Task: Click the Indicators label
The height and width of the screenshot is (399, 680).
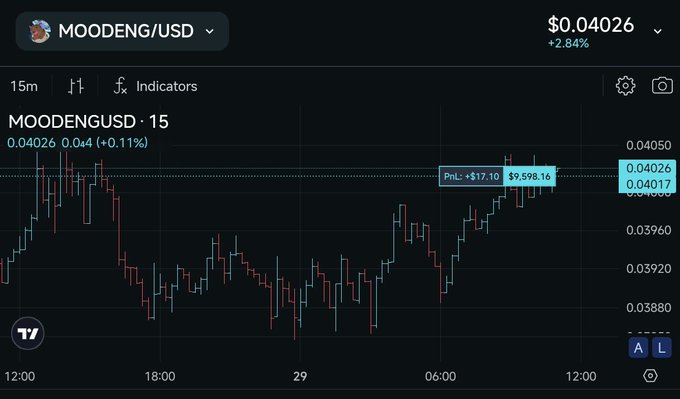Action: click(x=167, y=86)
